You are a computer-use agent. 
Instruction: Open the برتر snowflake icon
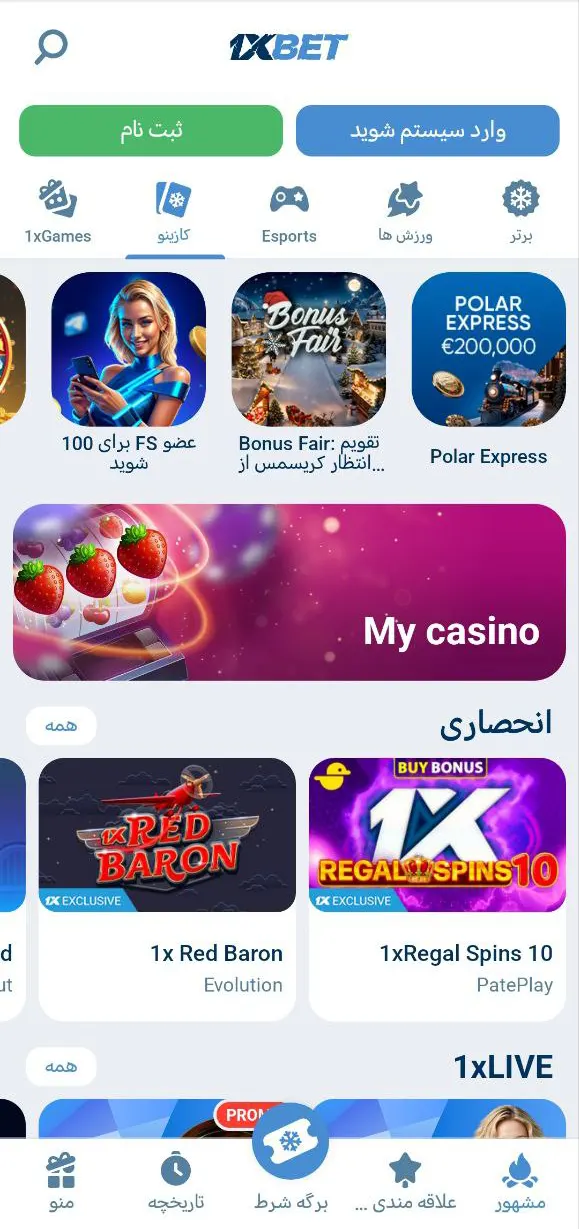click(520, 199)
